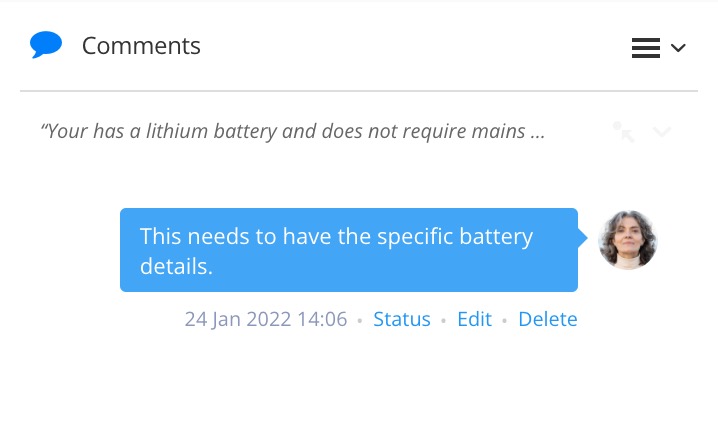718x440 pixels.
Task: Edit the battery details comment
Action: point(474,319)
